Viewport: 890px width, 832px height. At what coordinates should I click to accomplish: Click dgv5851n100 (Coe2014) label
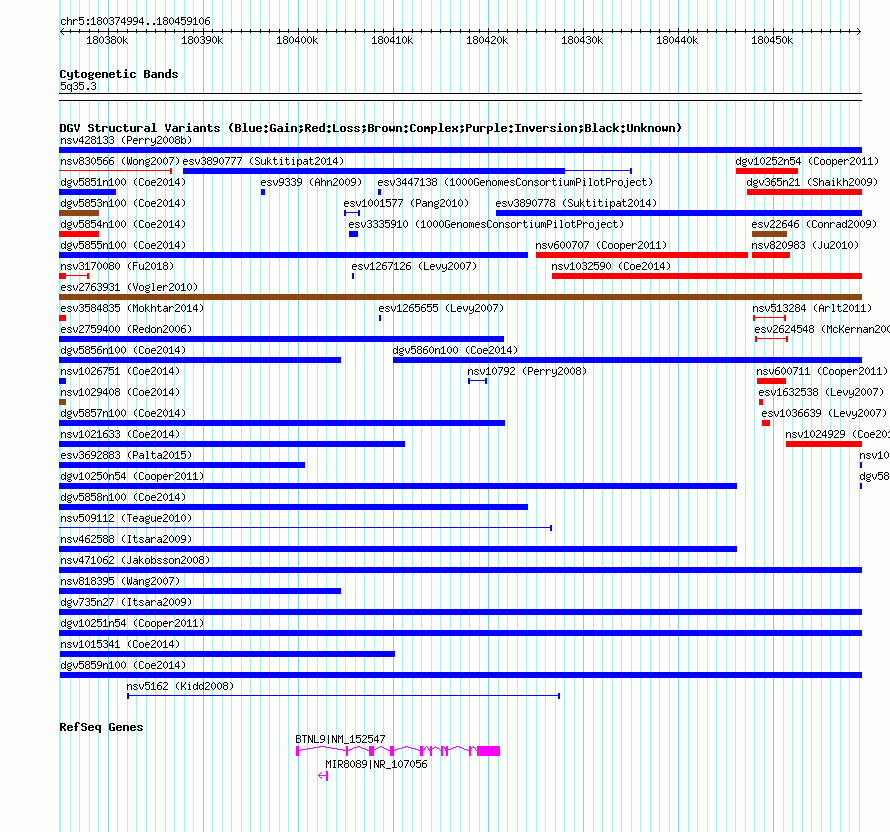(123, 182)
